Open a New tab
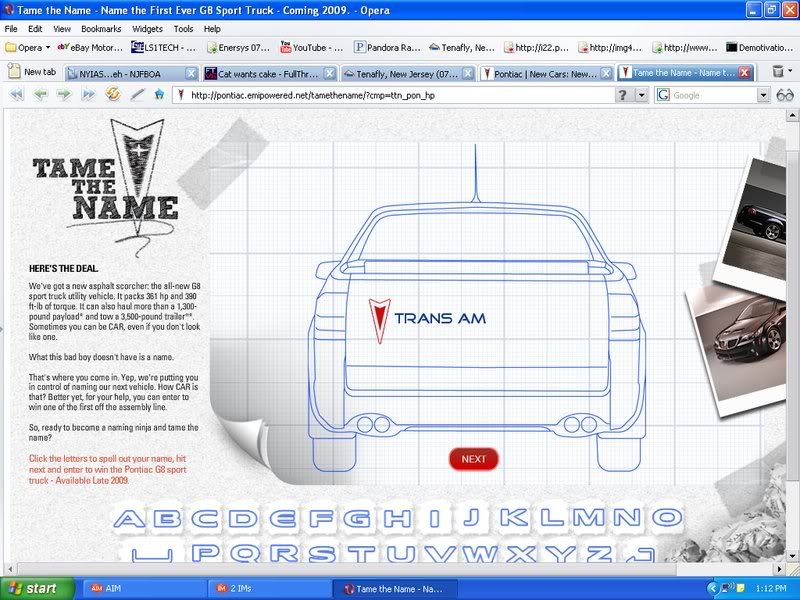 (32, 72)
